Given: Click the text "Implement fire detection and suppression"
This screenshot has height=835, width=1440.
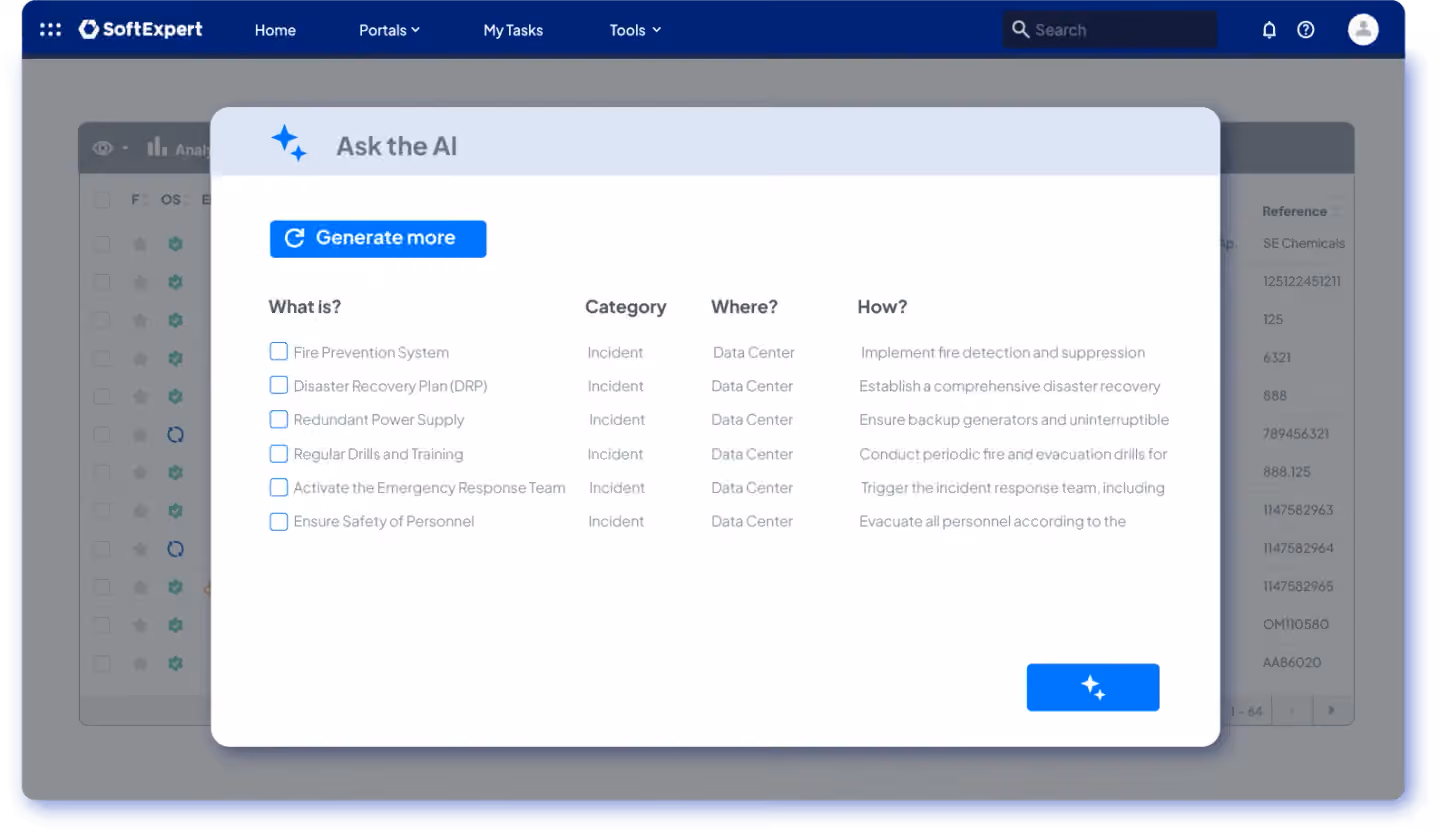Looking at the screenshot, I should pos(1003,352).
